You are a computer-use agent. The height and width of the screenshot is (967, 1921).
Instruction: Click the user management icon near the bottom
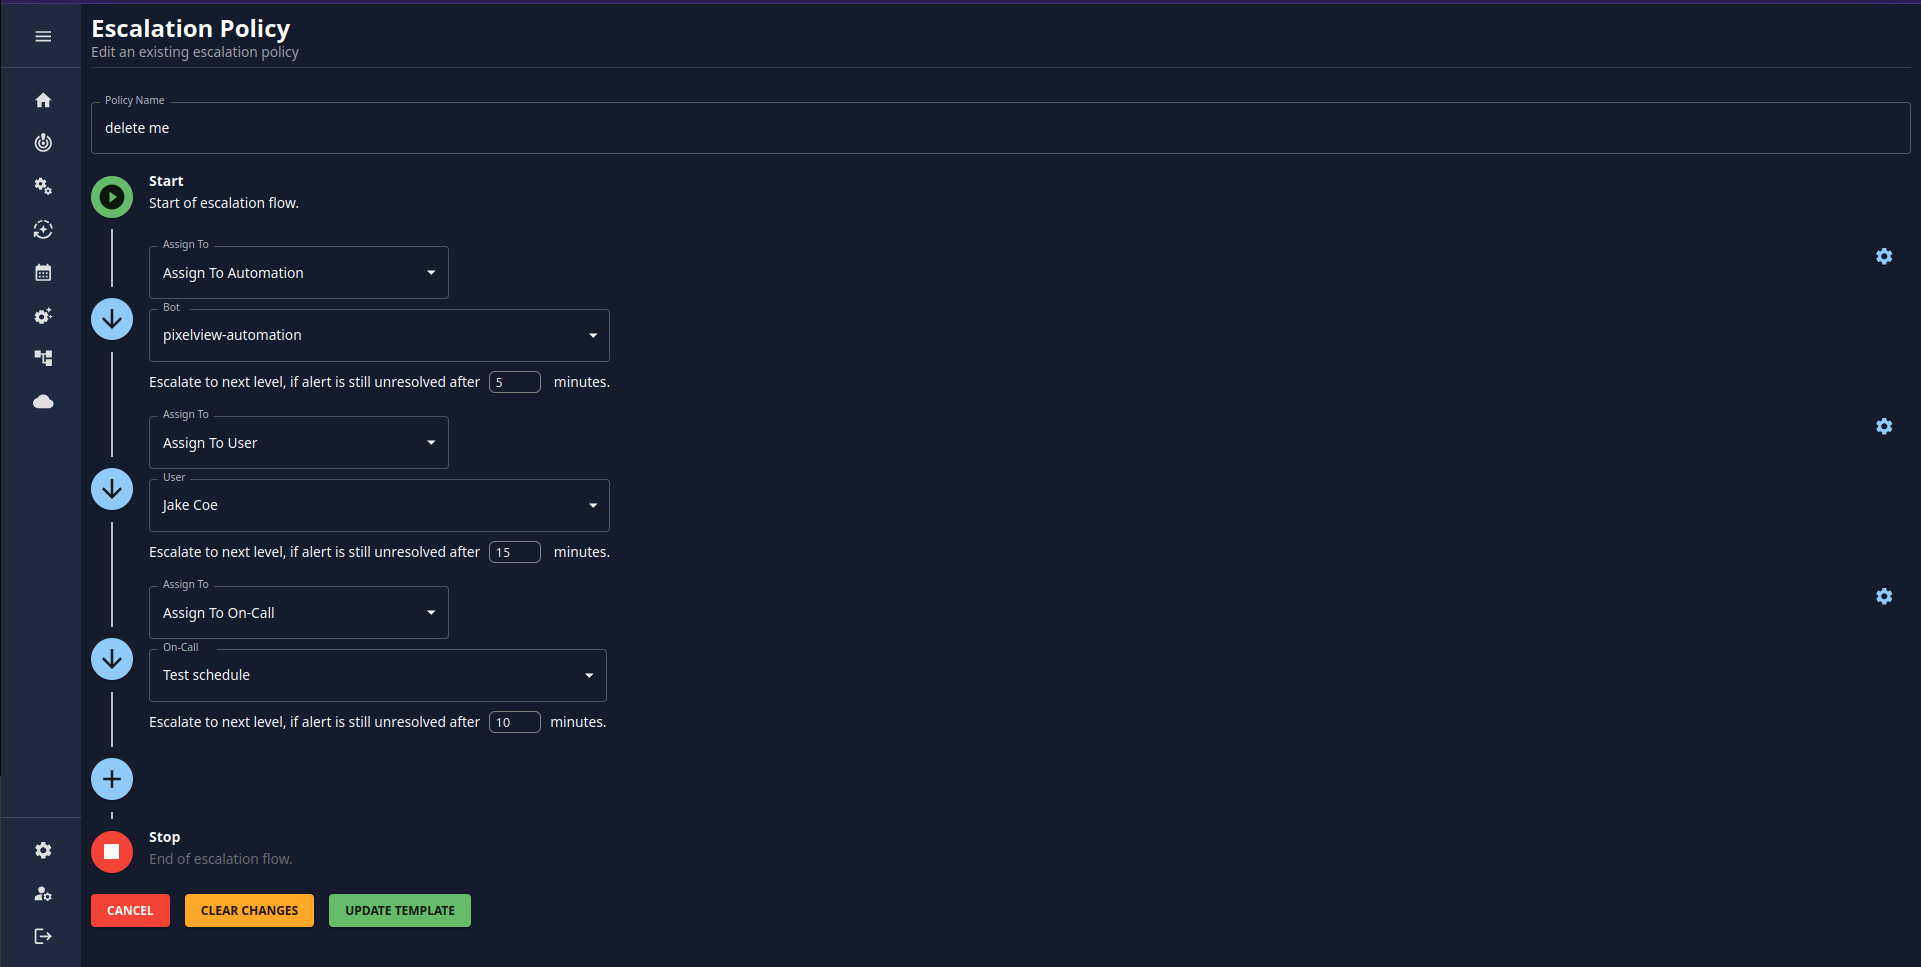[x=43, y=894]
